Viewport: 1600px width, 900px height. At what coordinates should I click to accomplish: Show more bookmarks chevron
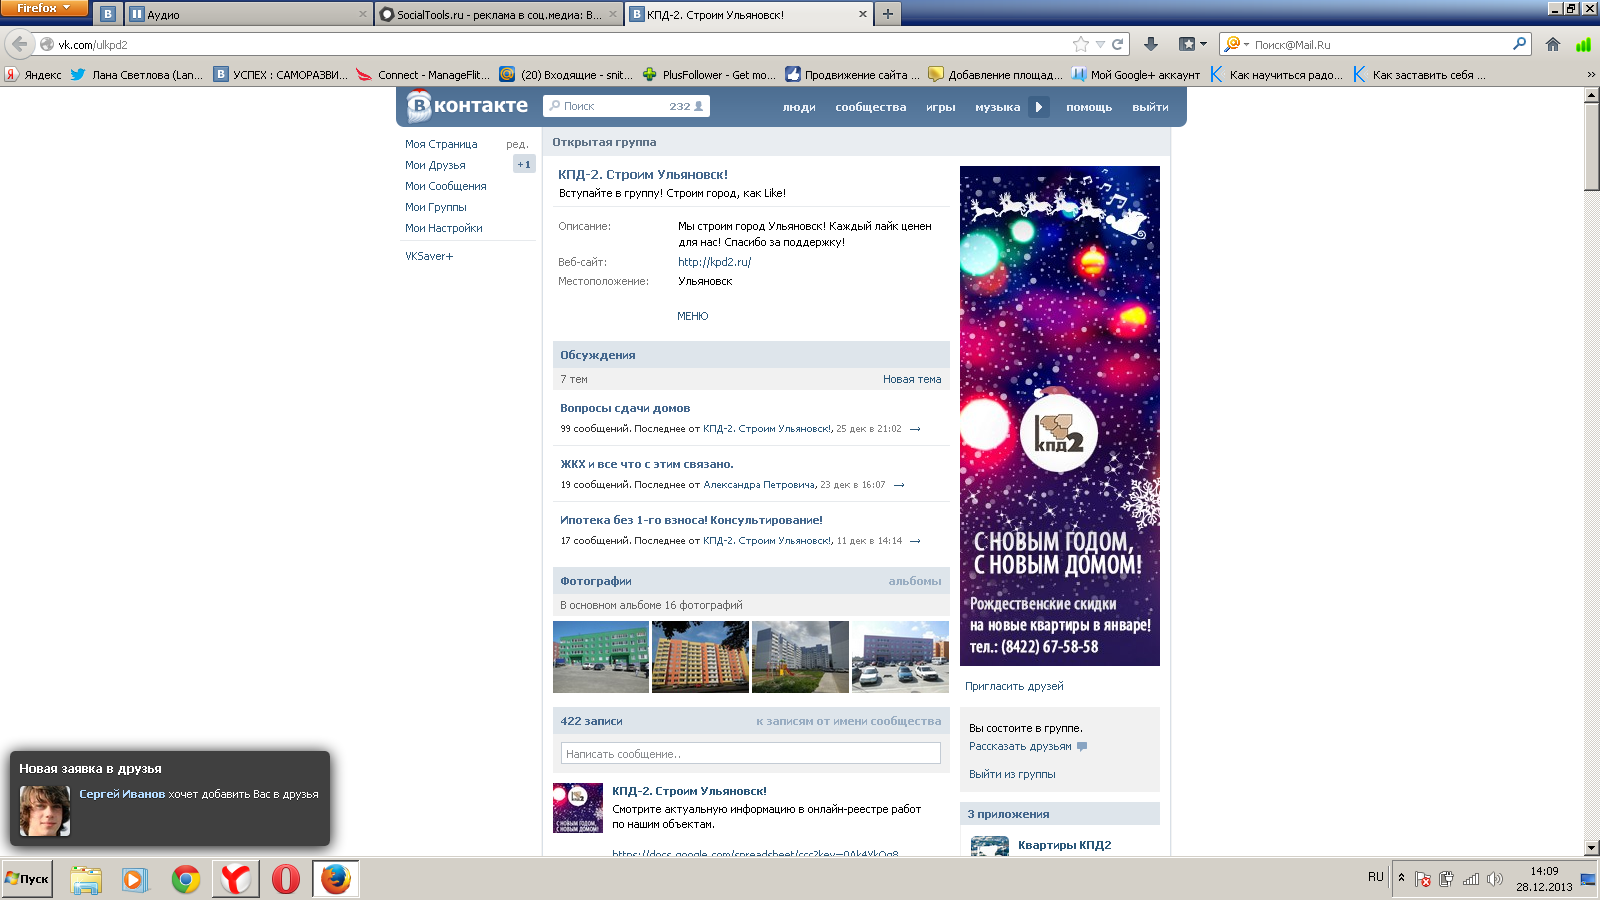(1590, 74)
